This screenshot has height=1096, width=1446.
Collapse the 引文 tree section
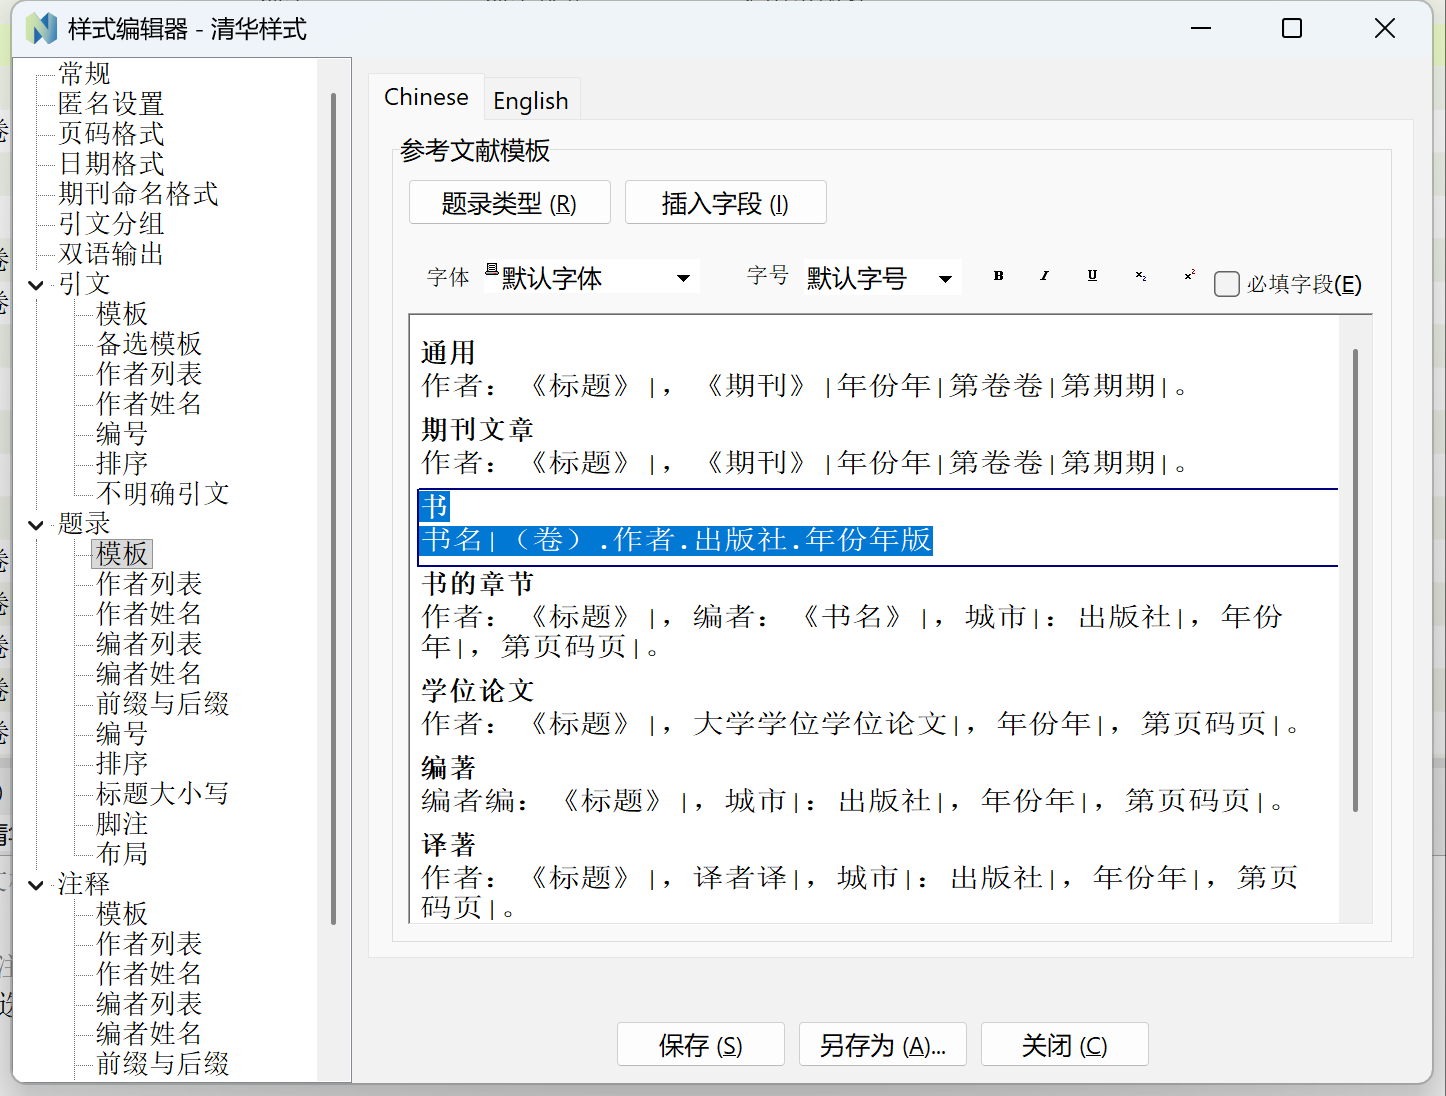tap(36, 284)
